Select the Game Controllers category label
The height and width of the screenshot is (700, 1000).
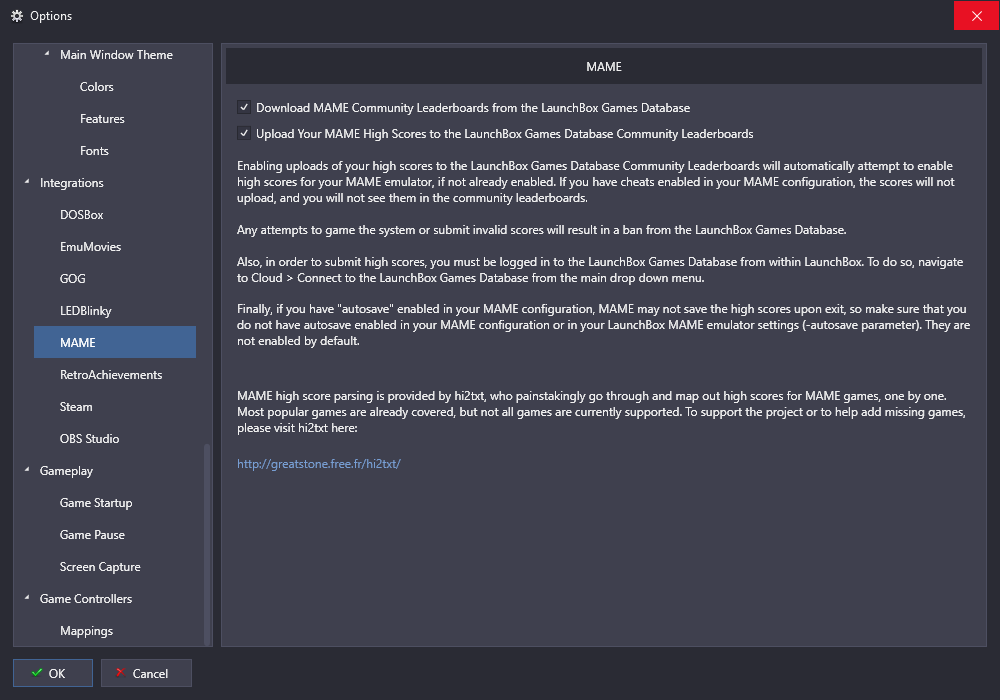pos(85,599)
